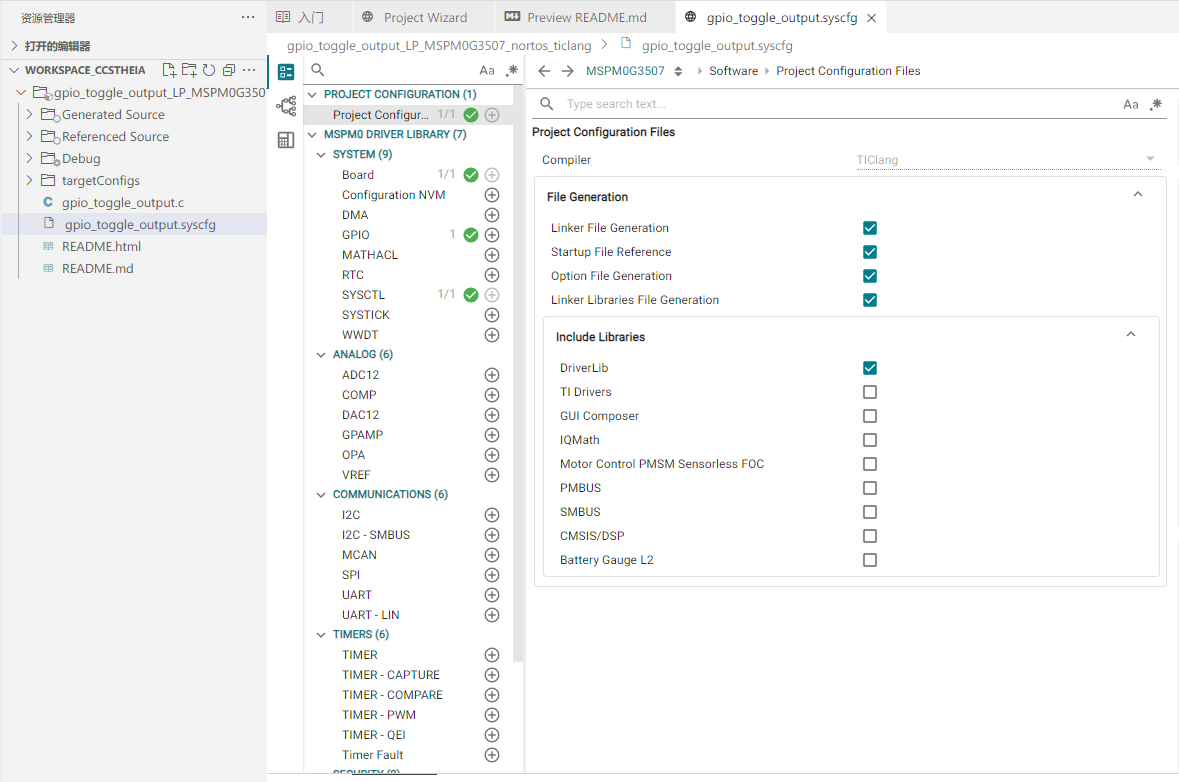Open the device connection graph view icon
This screenshot has width=1179, height=782.
pos(286,106)
